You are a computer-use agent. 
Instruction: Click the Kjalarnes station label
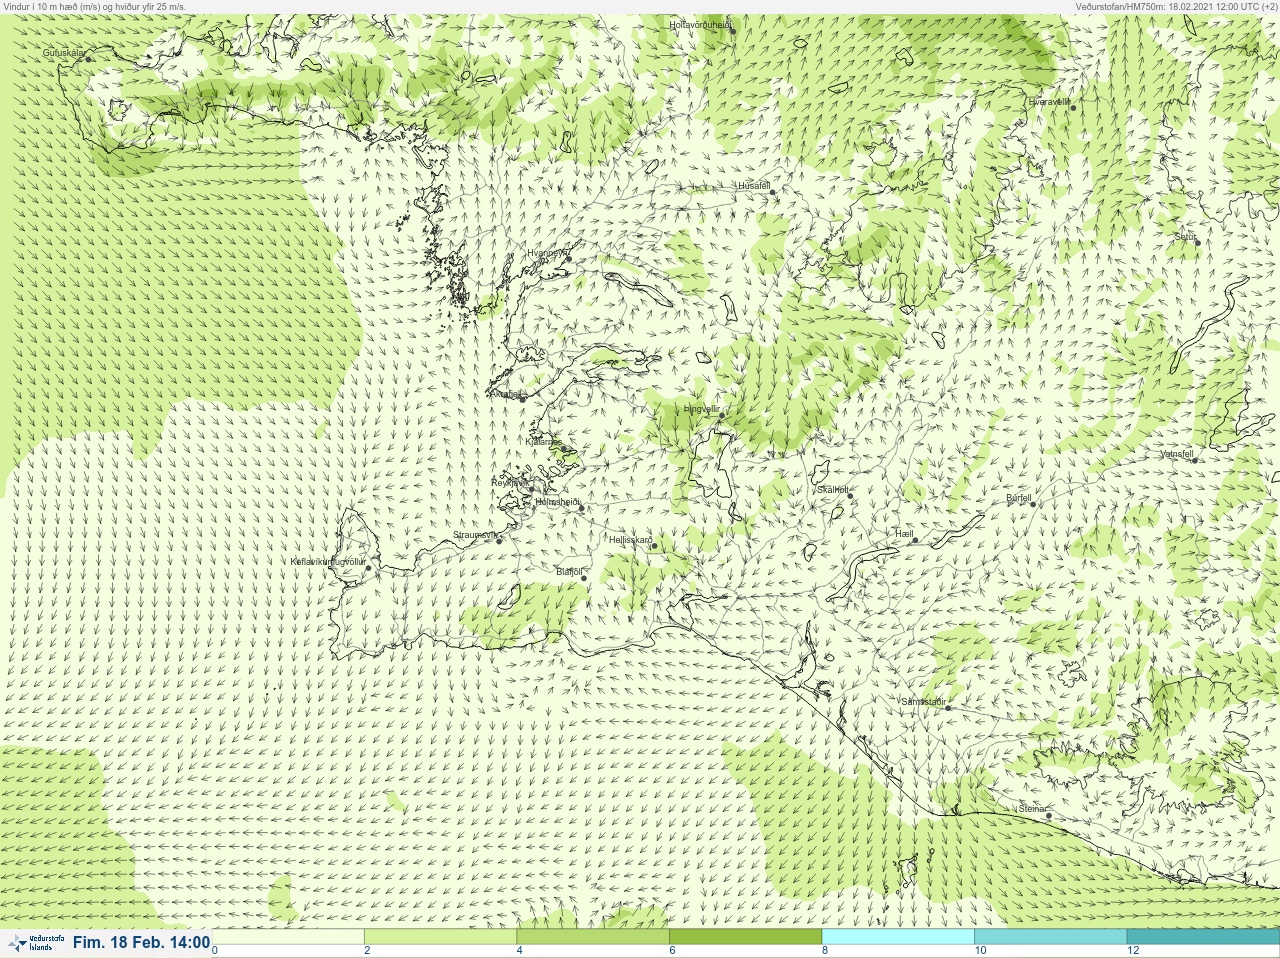[542, 441]
